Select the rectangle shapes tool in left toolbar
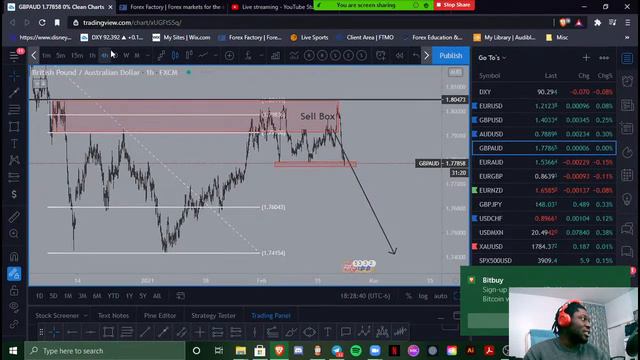Screen dimensions: 640x360 tap(14, 127)
